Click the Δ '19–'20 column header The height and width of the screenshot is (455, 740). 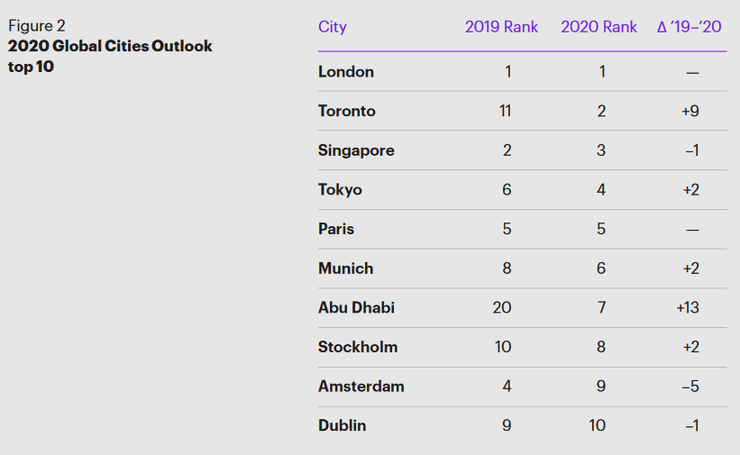690,27
